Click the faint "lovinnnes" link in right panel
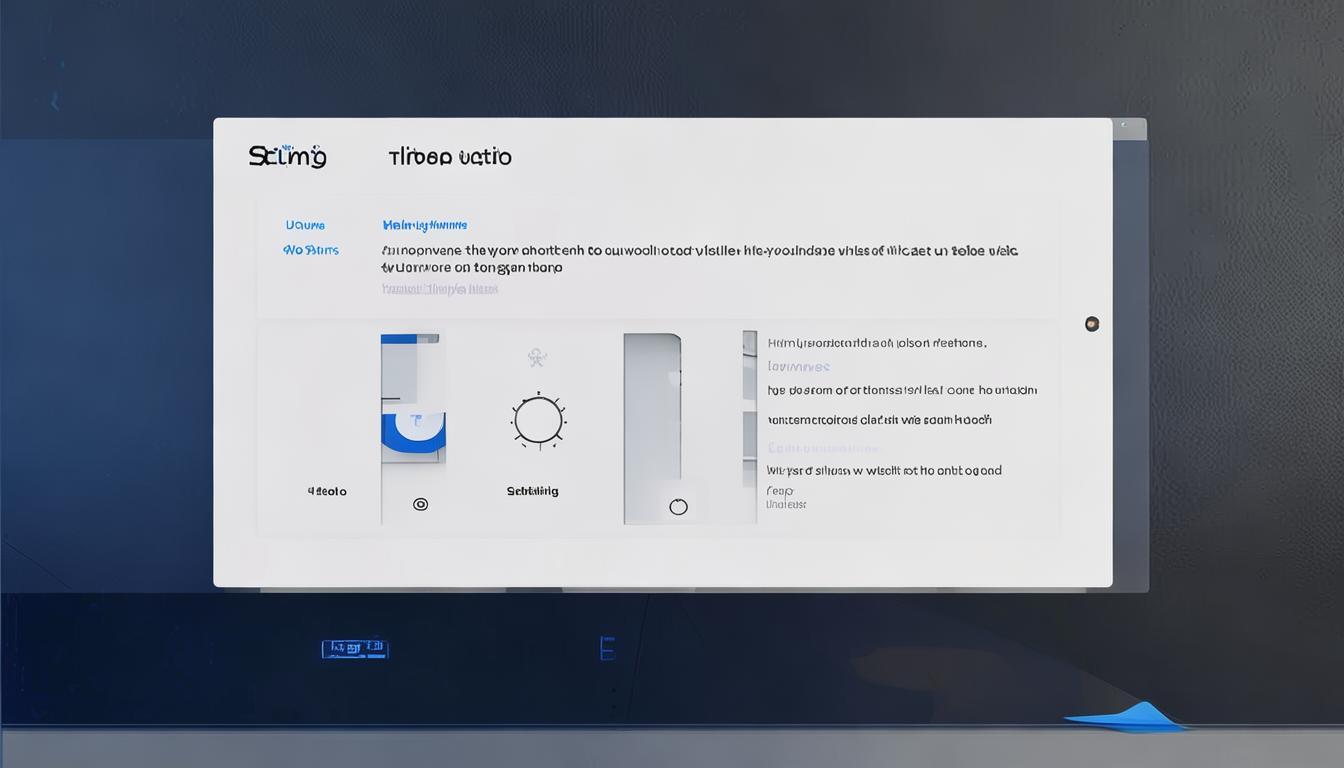The image size is (1344, 768). click(798, 367)
